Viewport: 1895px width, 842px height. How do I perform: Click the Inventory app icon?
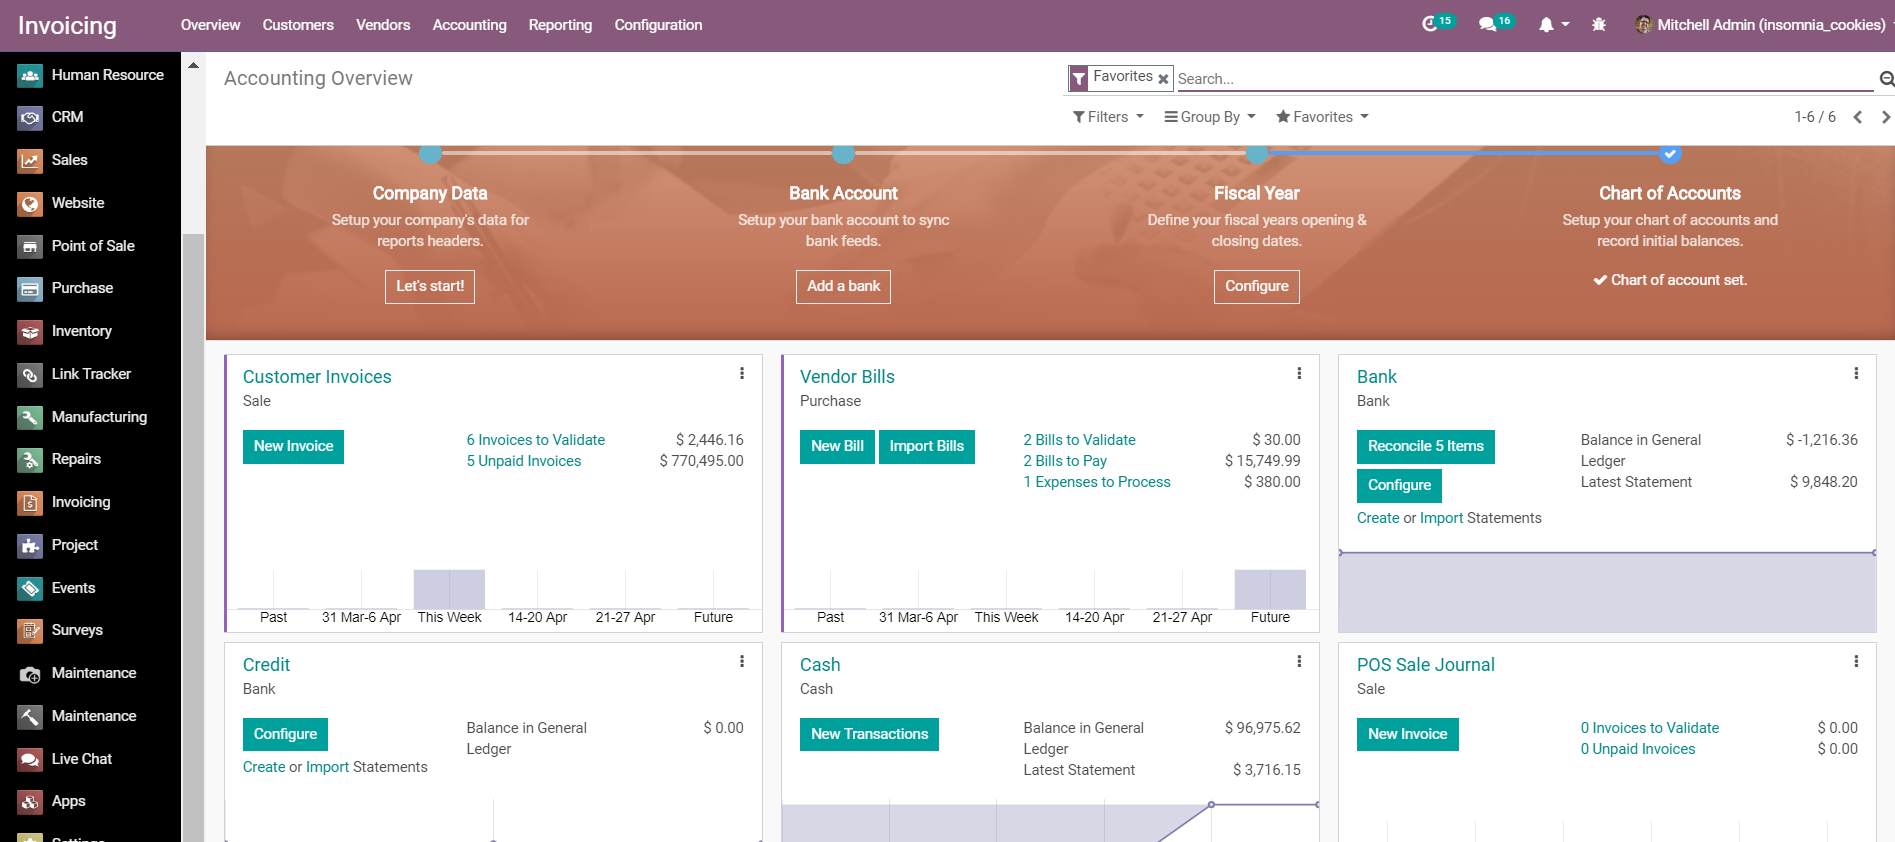(x=30, y=332)
